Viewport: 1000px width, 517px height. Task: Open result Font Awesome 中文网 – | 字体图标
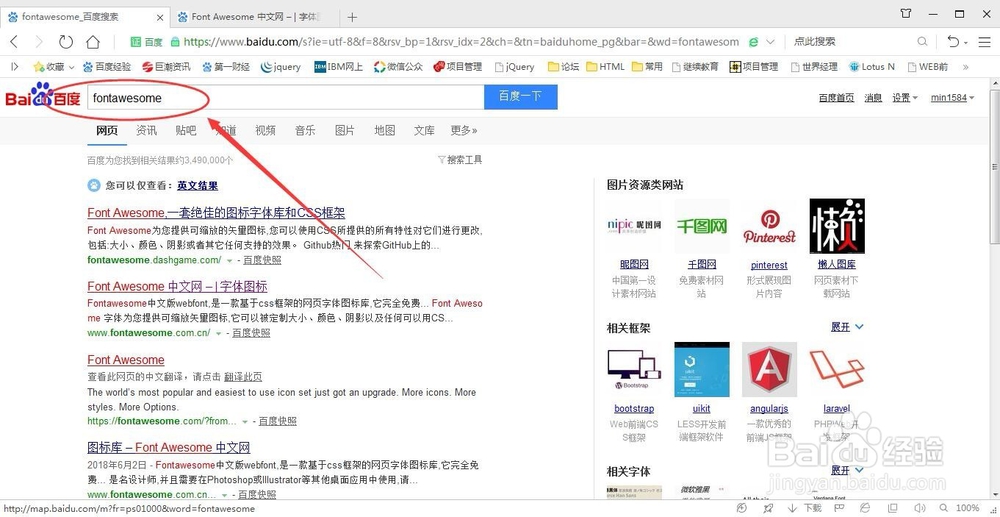(x=177, y=286)
